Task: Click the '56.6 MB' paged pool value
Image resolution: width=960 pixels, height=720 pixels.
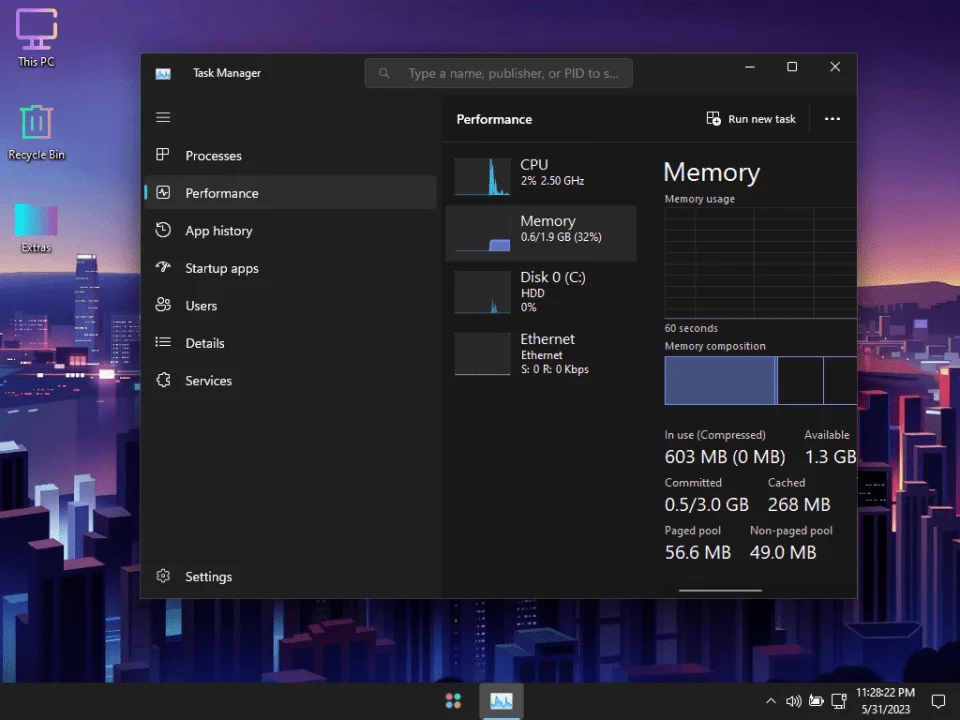Action: pyautogui.click(x=697, y=552)
